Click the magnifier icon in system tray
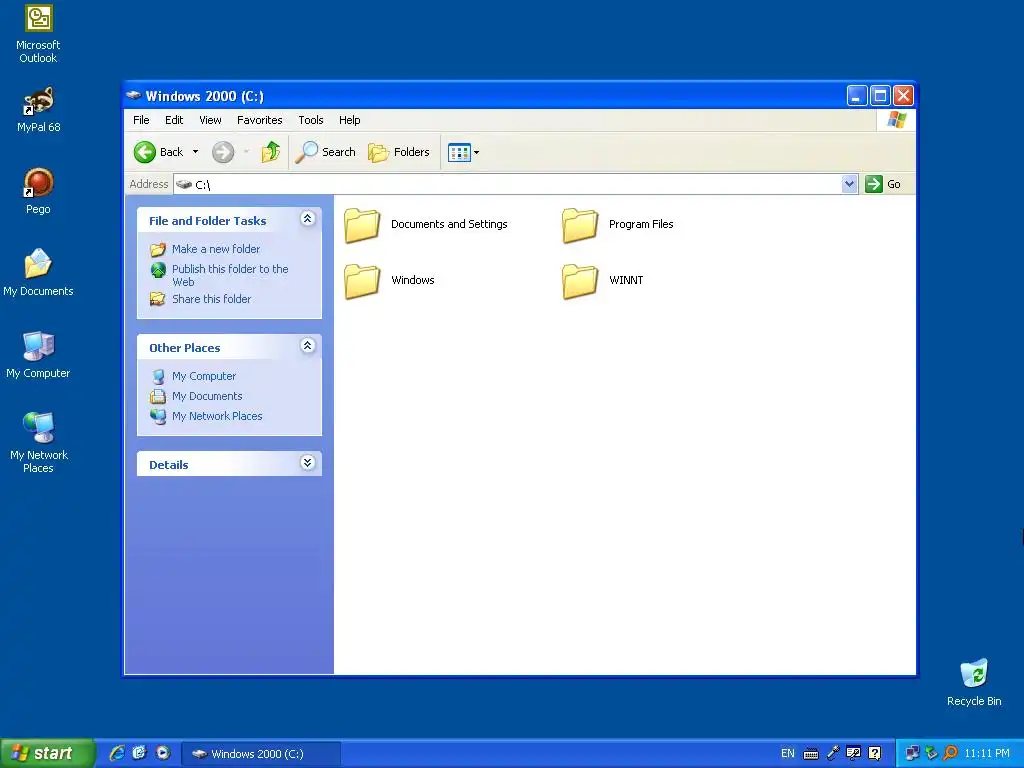This screenshot has height=768, width=1024. coord(951,753)
